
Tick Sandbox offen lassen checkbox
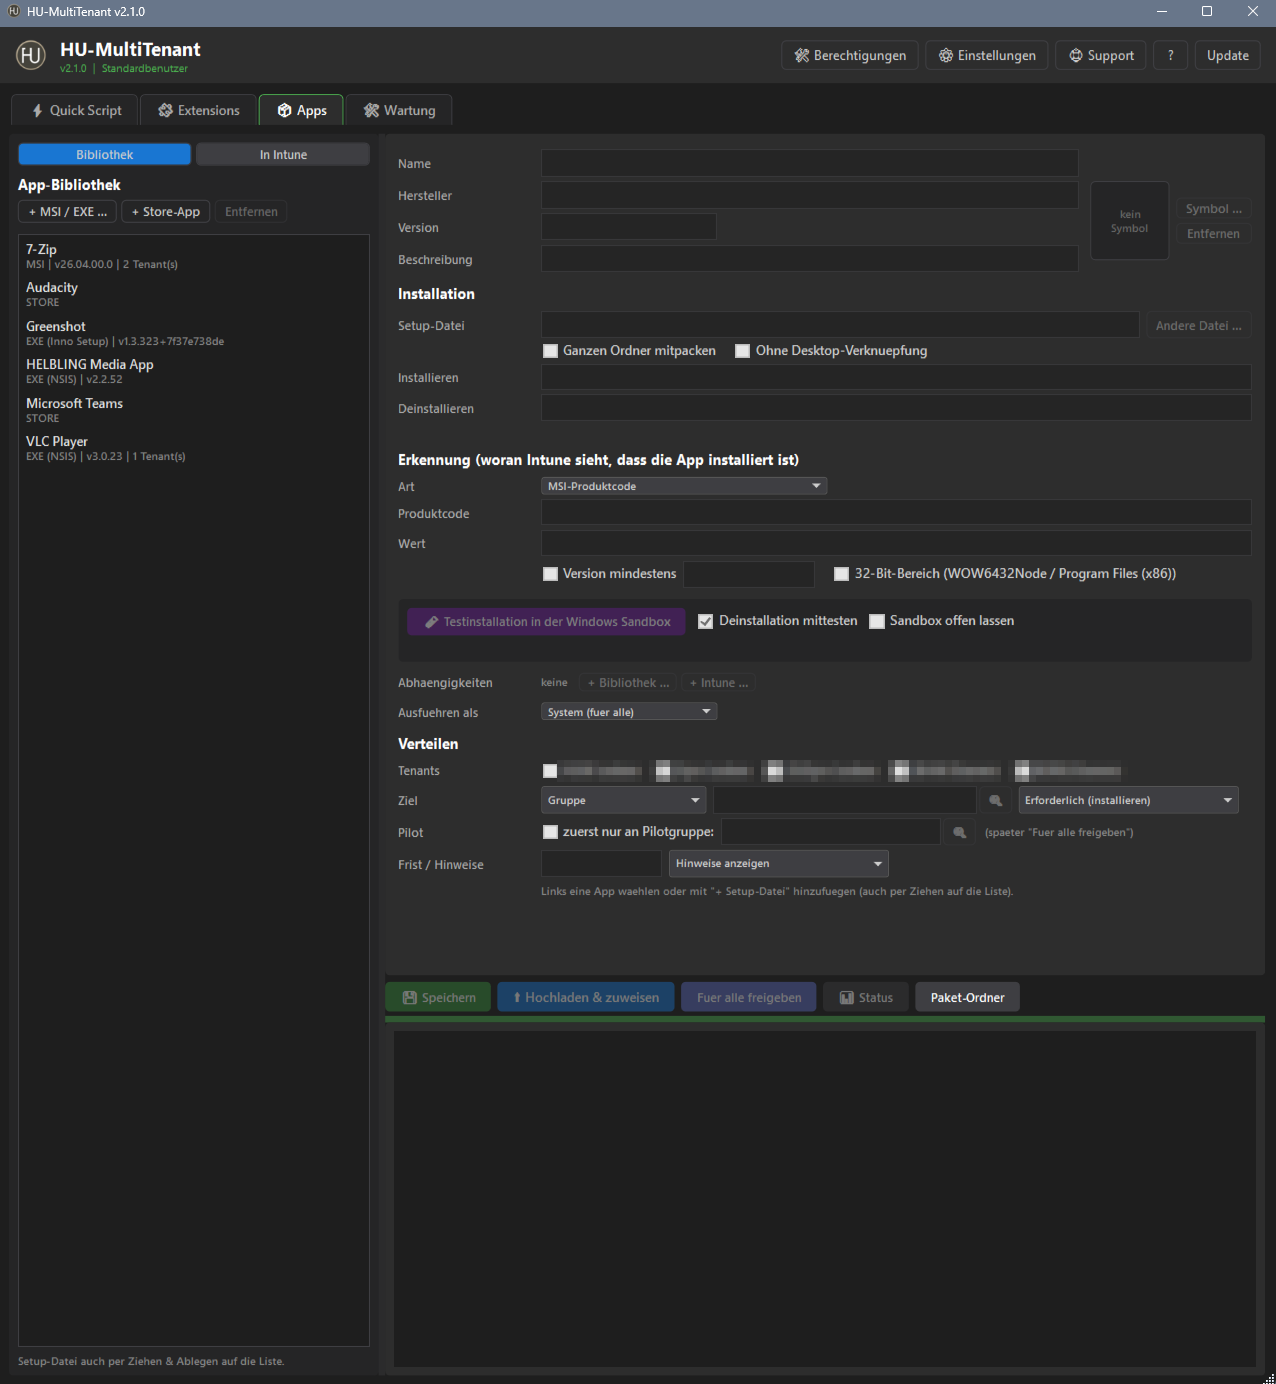pos(877,621)
